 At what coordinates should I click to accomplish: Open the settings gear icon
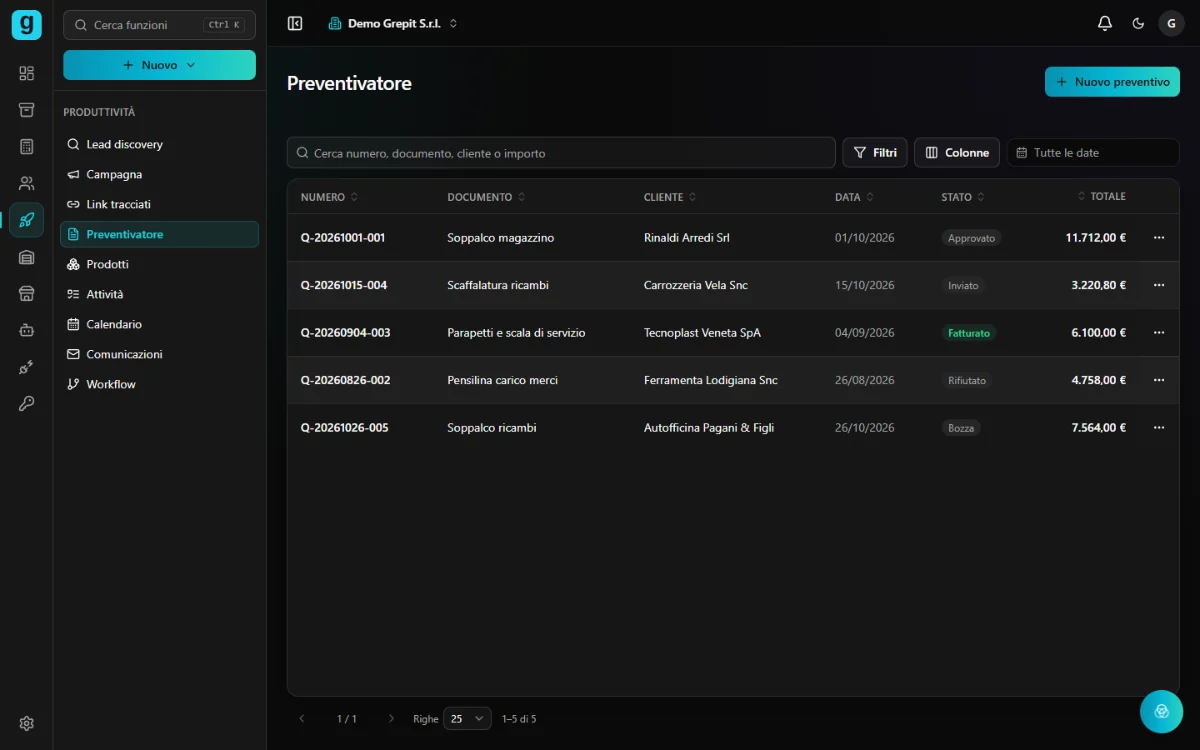pyautogui.click(x=27, y=723)
